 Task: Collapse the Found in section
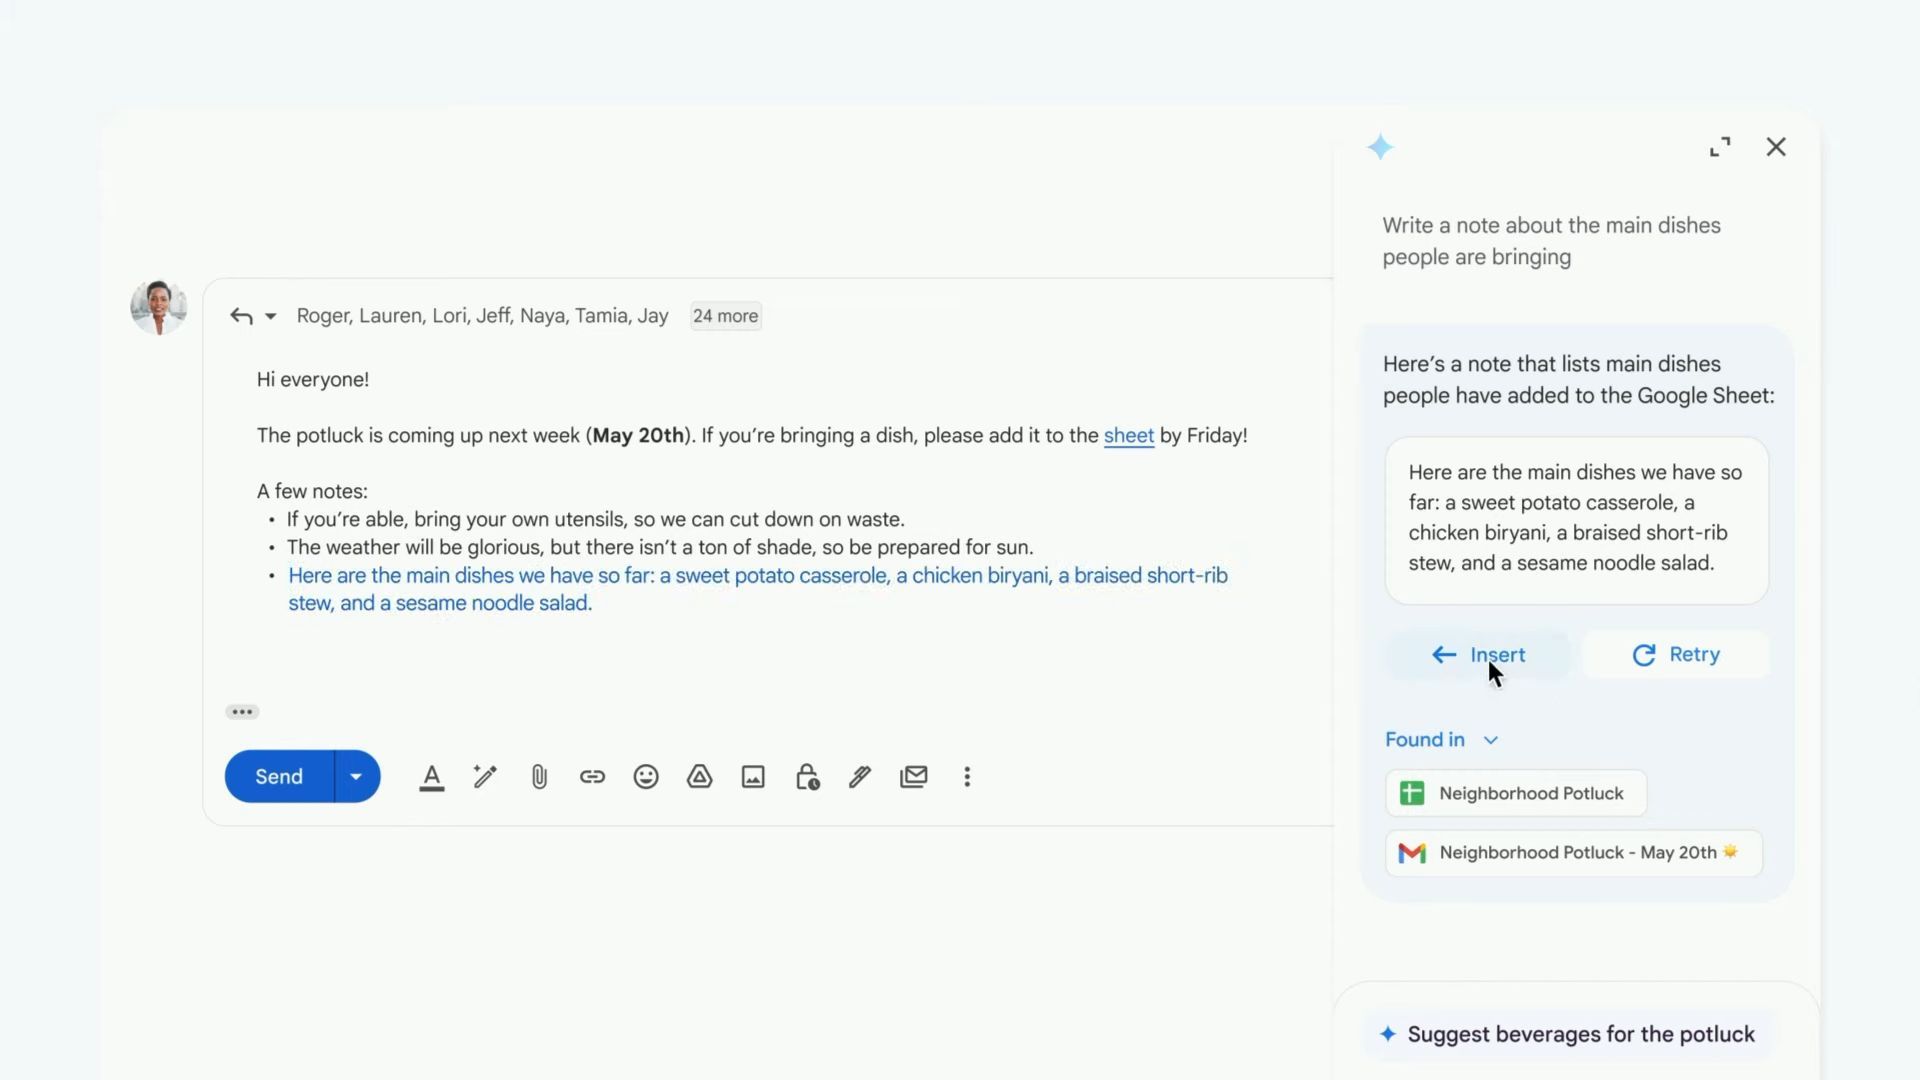click(x=1490, y=740)
